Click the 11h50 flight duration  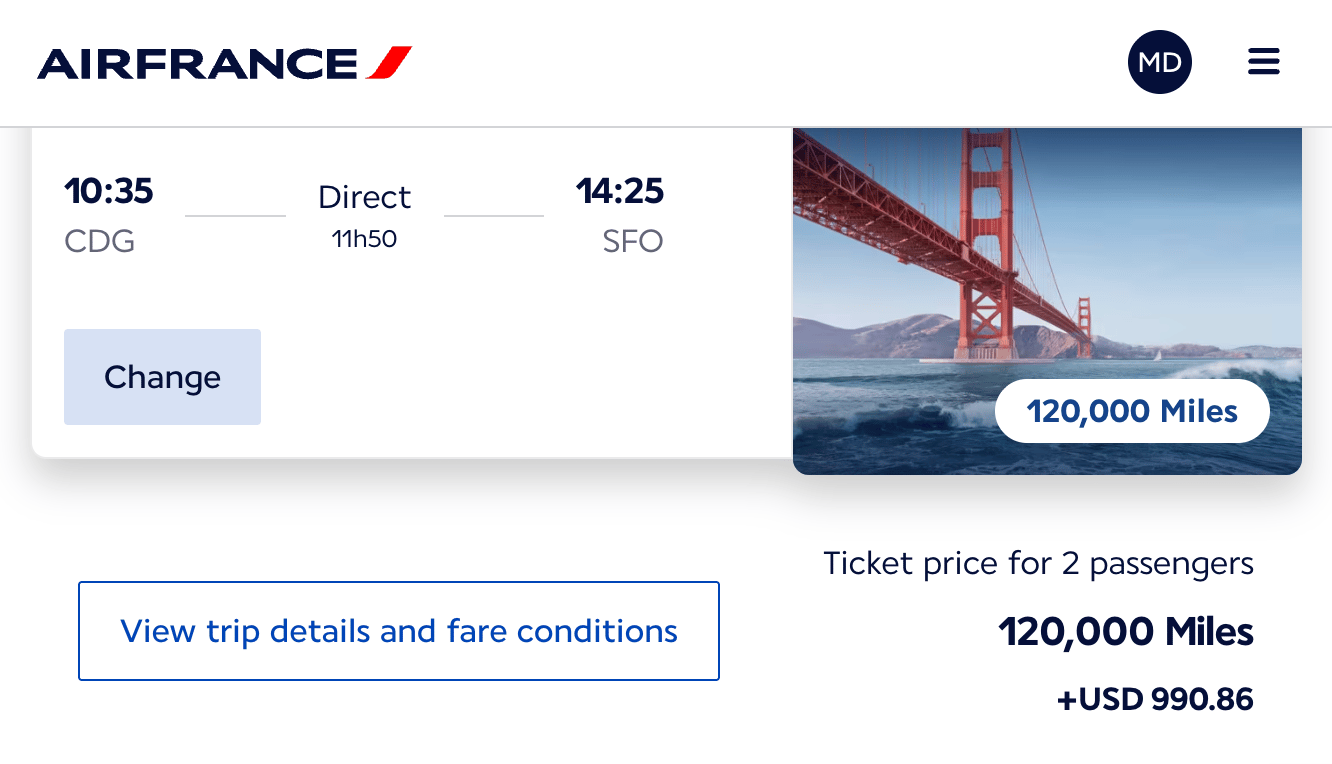[364, 238]
